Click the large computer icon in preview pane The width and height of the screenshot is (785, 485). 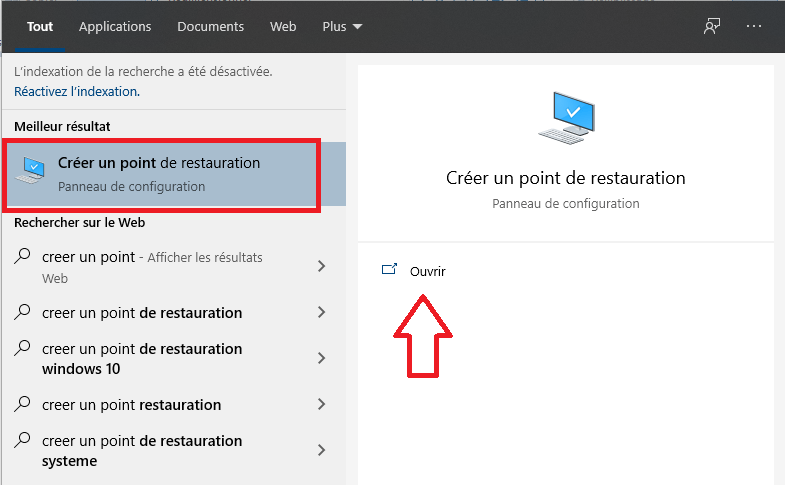click(x=567, y=118)
